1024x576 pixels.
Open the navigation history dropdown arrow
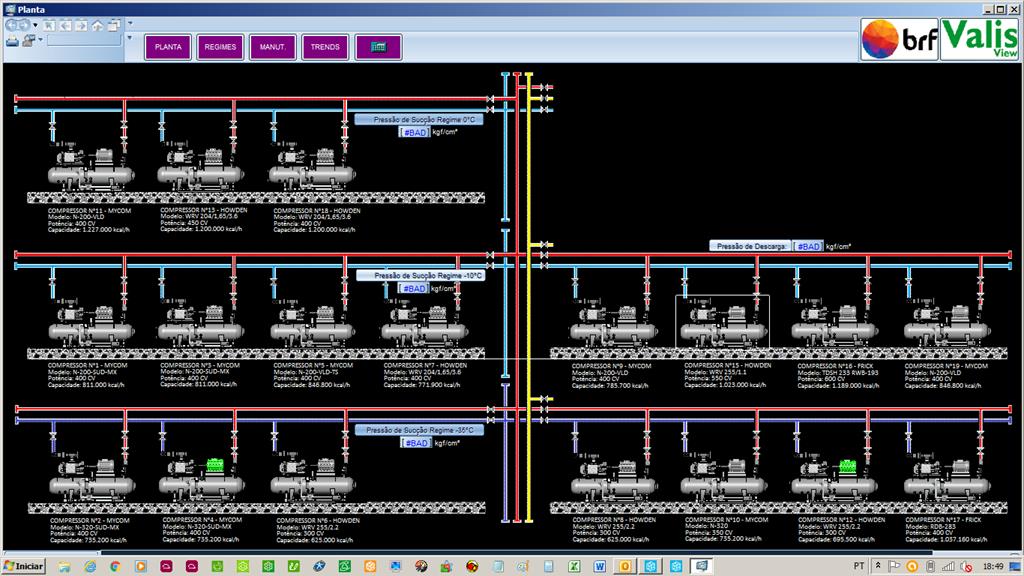35,25
